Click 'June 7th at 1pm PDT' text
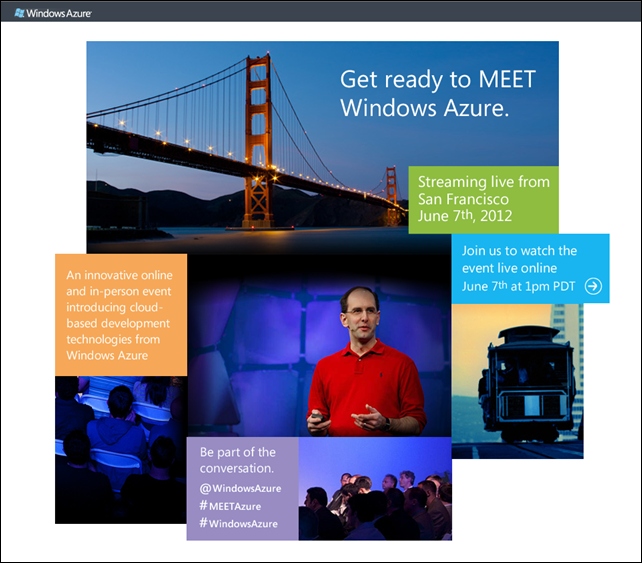This screenshot has width=642, height=563. click(x=518, y=286)
